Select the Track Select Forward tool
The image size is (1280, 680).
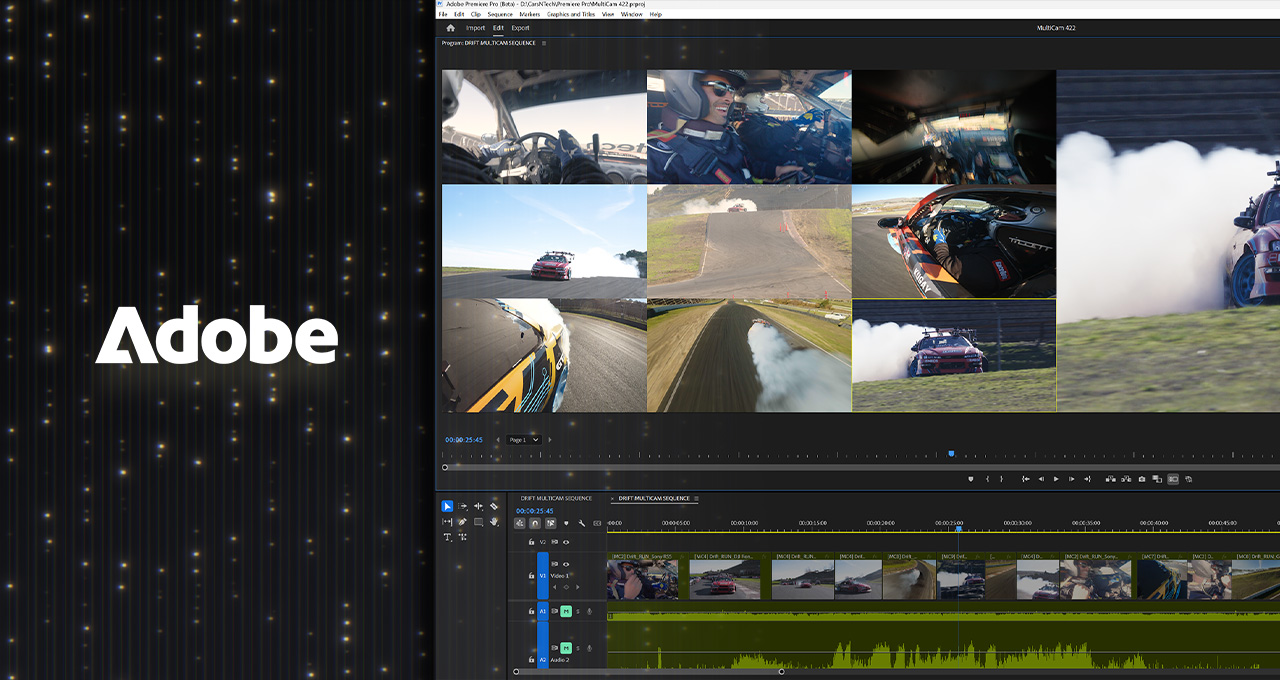coord(462,507)
